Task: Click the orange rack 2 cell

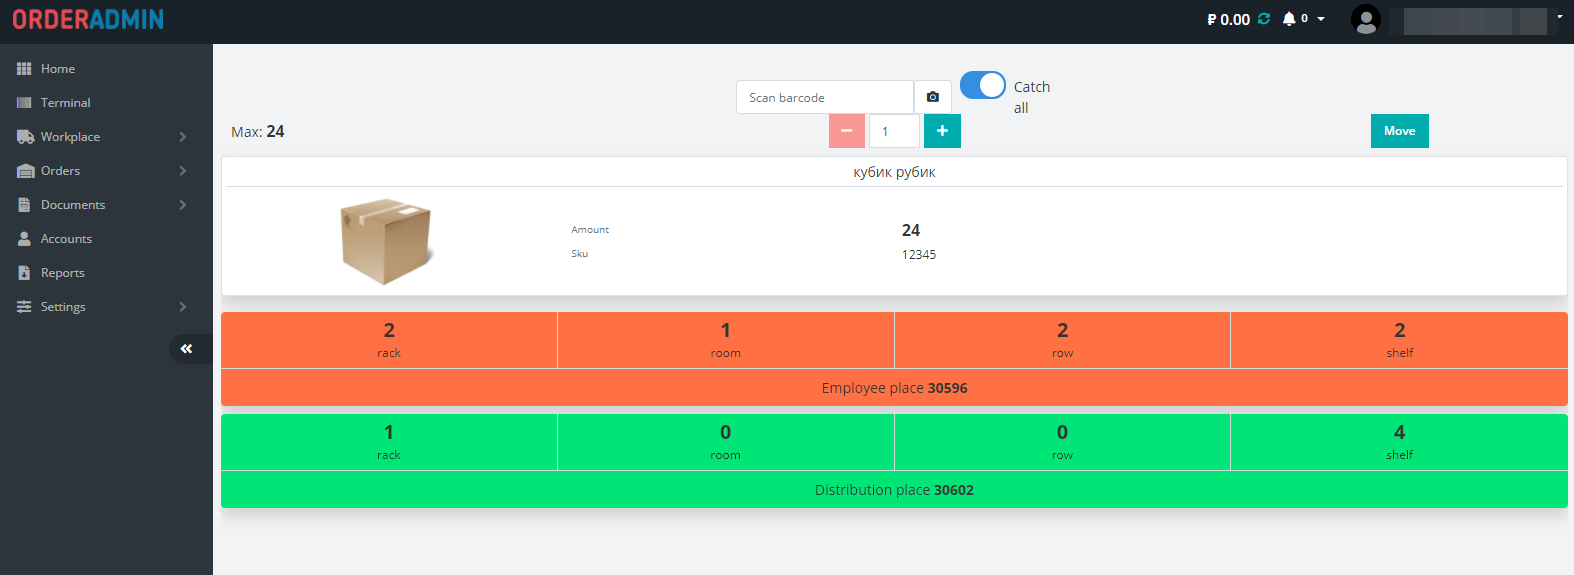Action: [389, 340]
